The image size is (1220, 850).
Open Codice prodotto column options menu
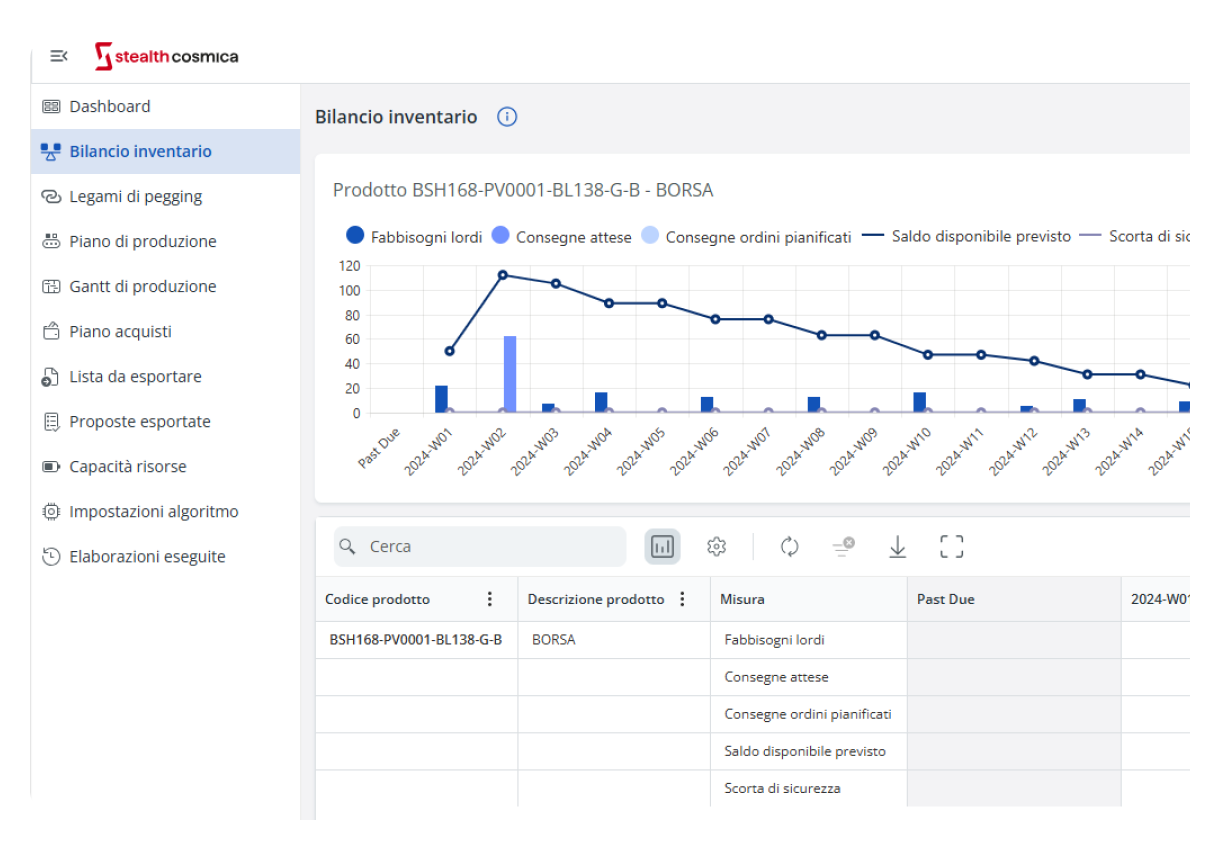point(490,599)
